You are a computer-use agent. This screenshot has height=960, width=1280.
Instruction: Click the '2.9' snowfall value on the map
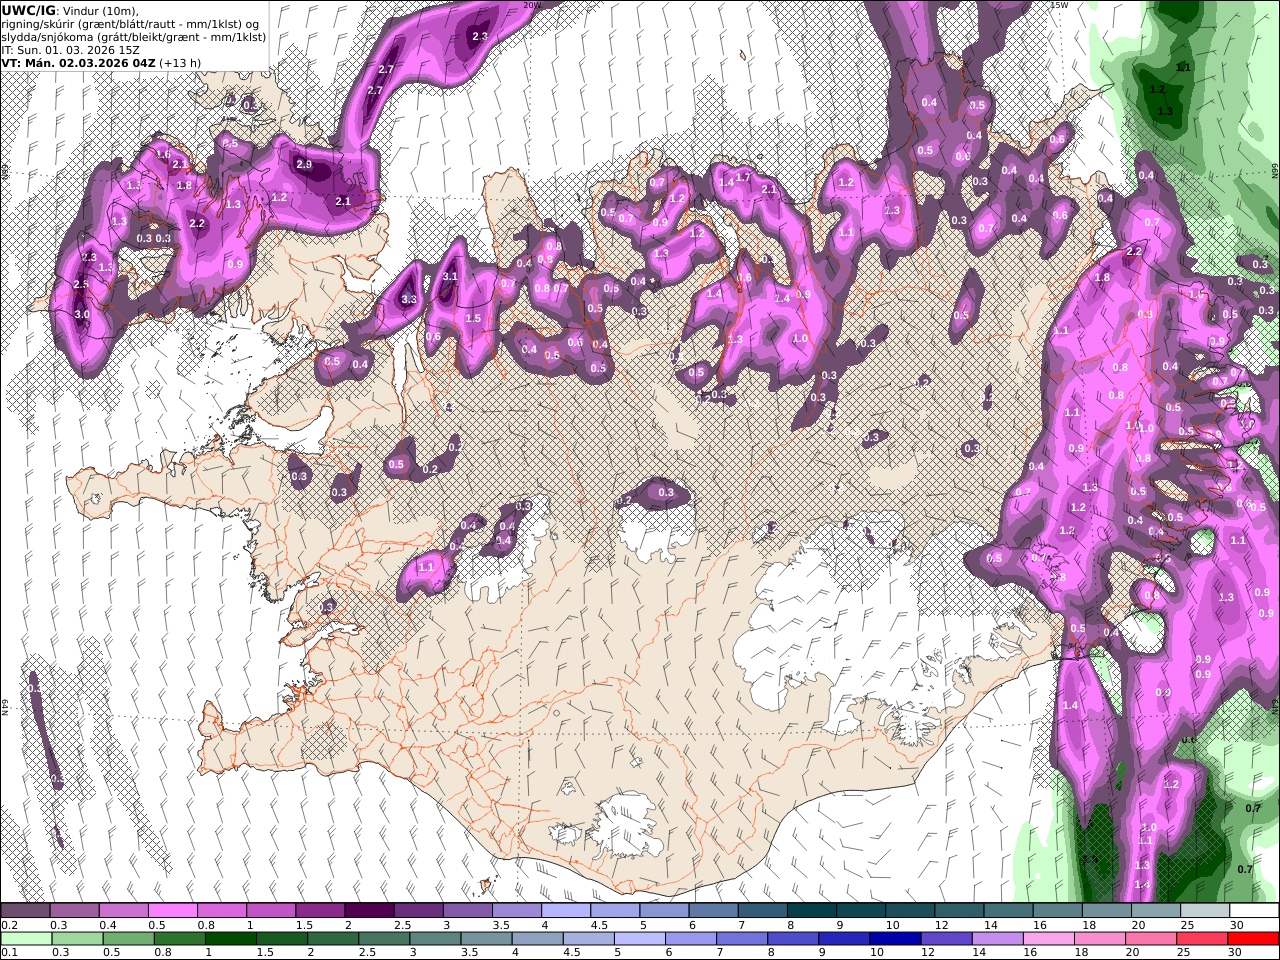[x=304, y=165]
